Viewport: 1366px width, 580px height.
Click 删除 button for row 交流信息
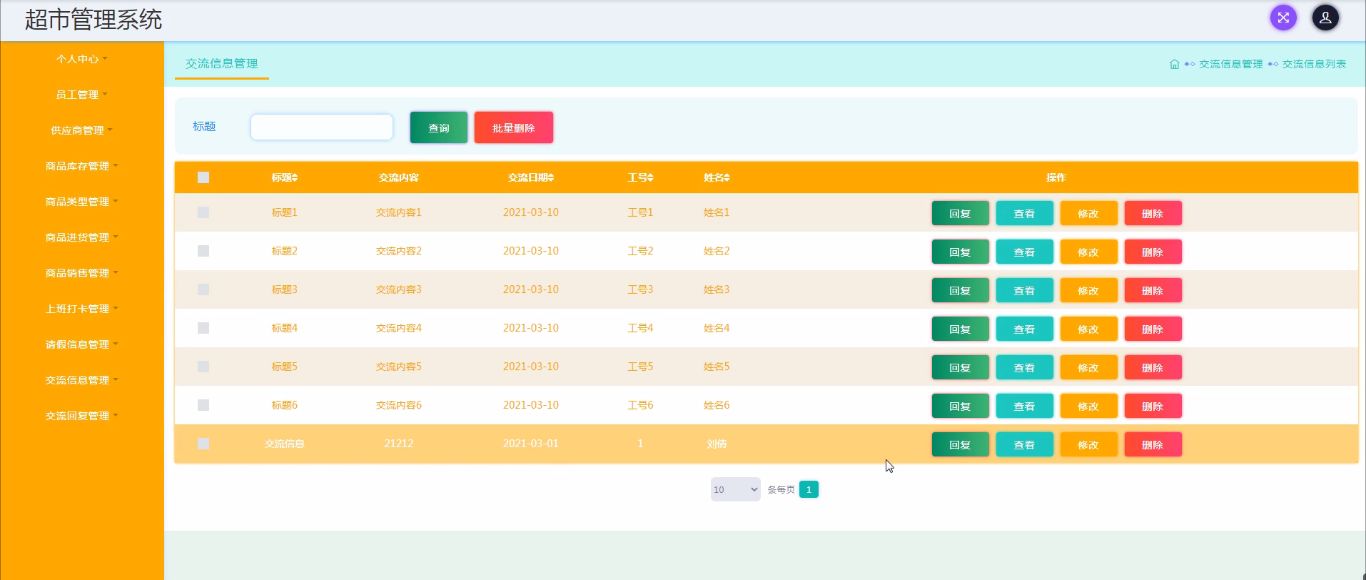click(1152, 445)
